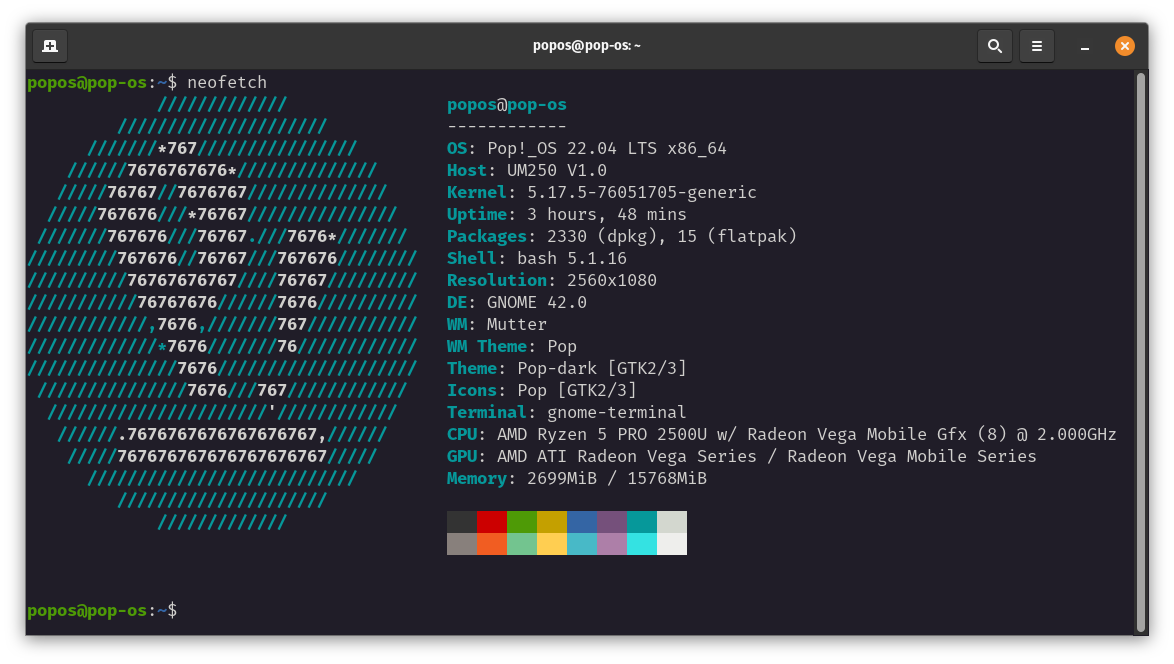Click the 'OS: Pop!_OS 22.04 LTS x86_64' line
This screenshot has width=1174, height=664.
tap(587, 148)
